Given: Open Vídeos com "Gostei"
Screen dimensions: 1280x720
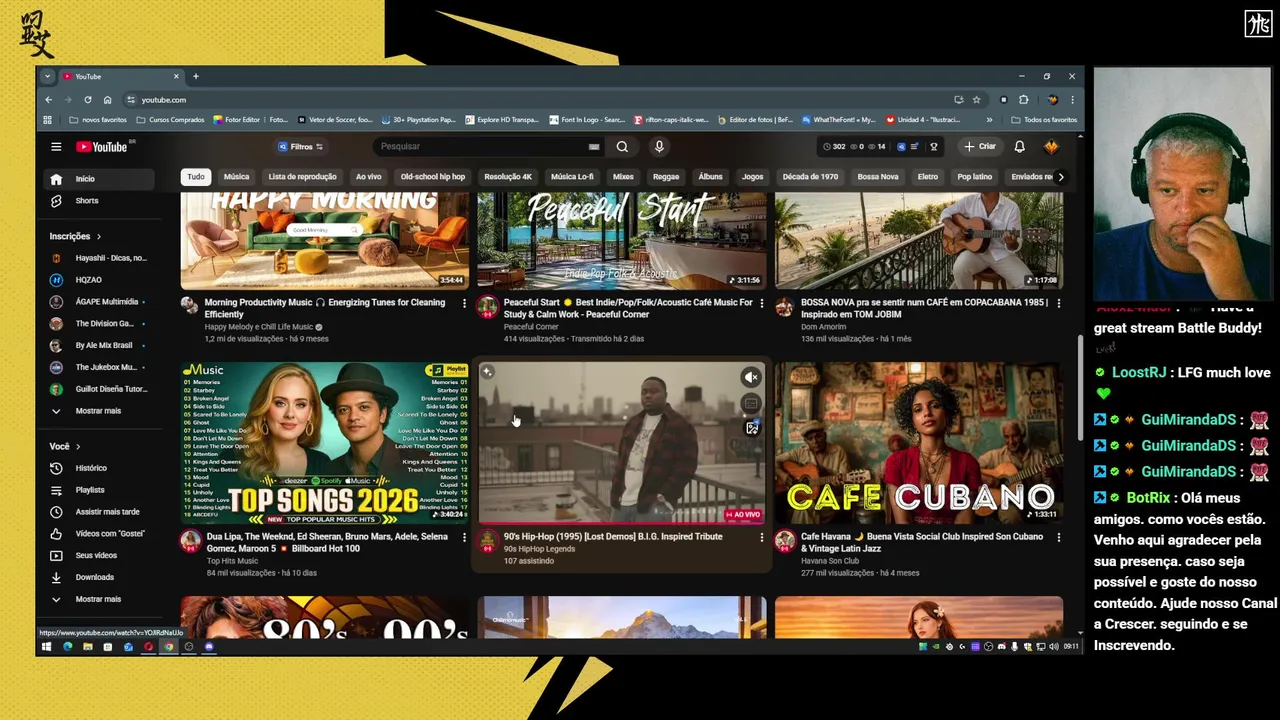Looking at the screenshot, I should [98, 534].
